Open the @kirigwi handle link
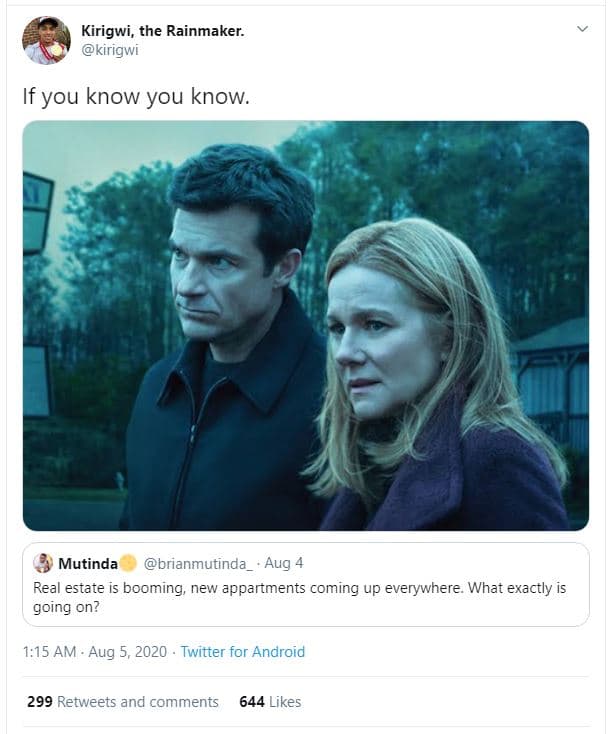Viewport: 613px width, 734px height. (109, 51)
